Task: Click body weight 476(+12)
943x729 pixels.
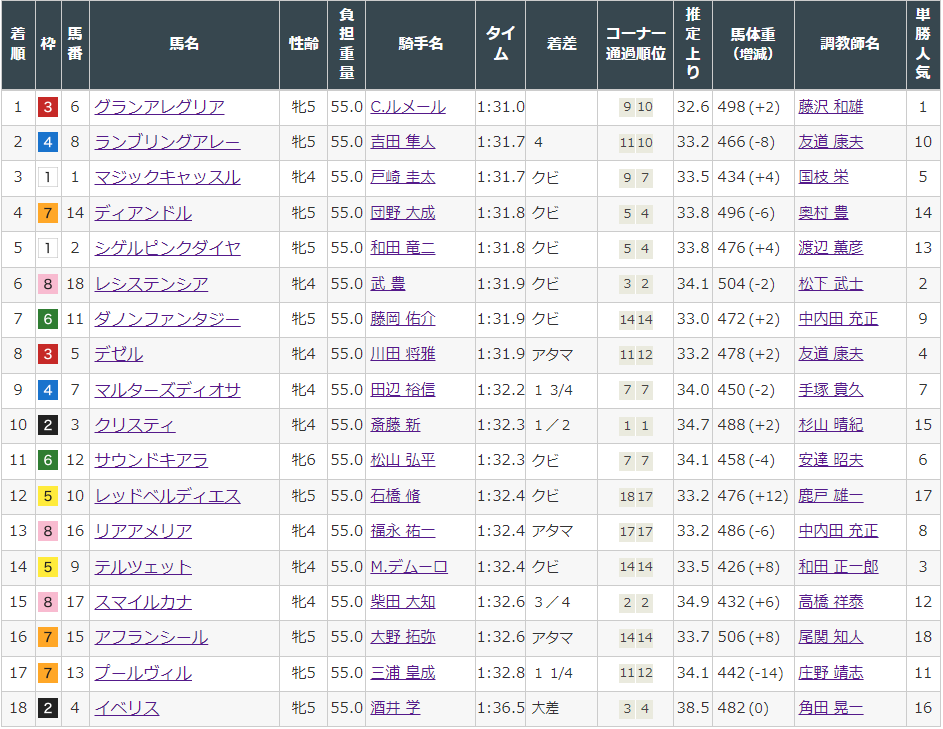Action: tap(752, 496)
